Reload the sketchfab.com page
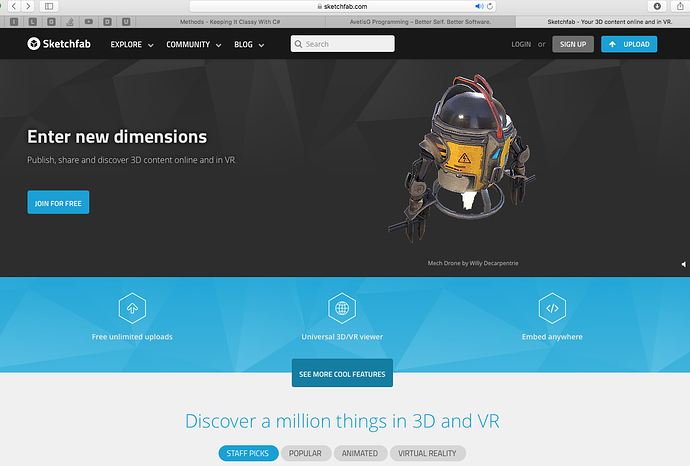The image size is (690, 466). click(x=490, y=6)
